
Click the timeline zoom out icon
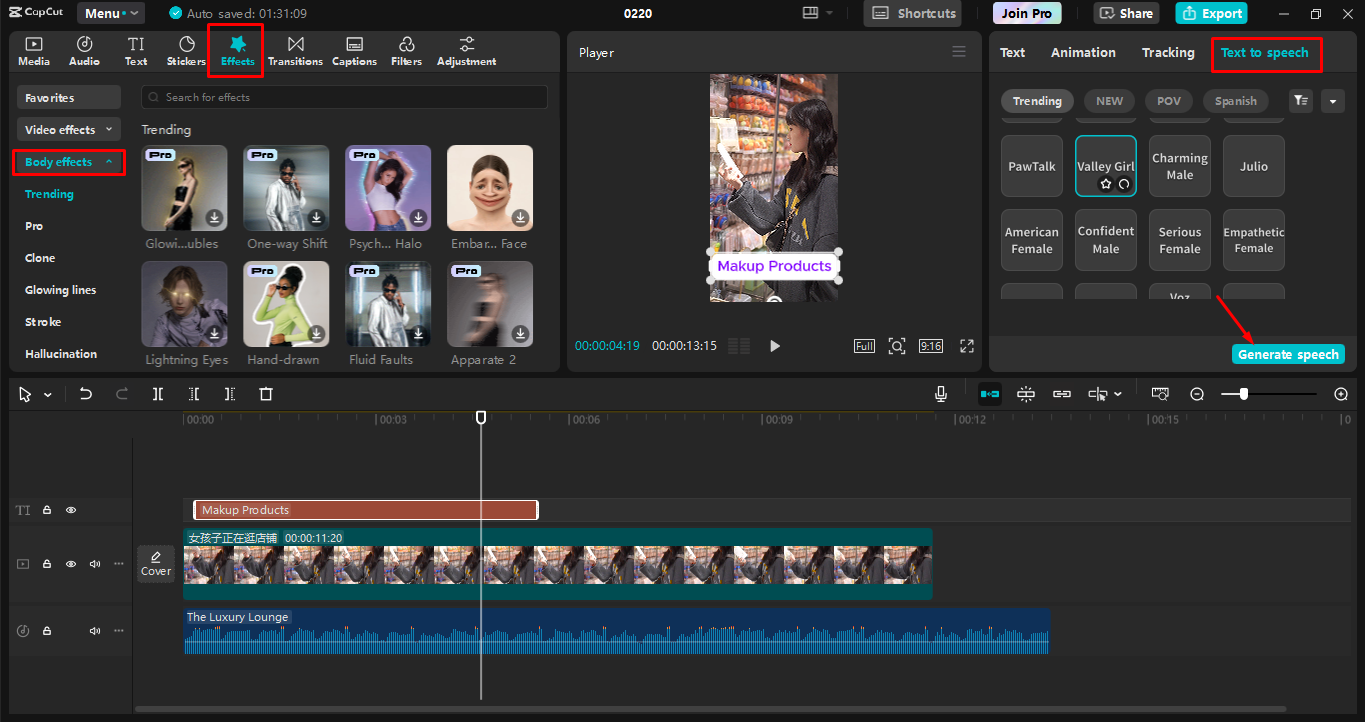[x=1197, y=395]
